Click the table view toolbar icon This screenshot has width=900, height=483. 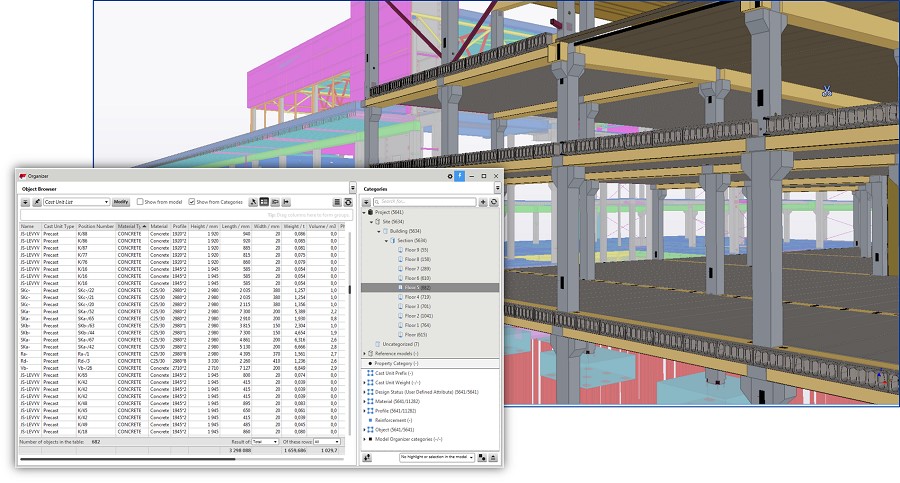click(264, 202)
